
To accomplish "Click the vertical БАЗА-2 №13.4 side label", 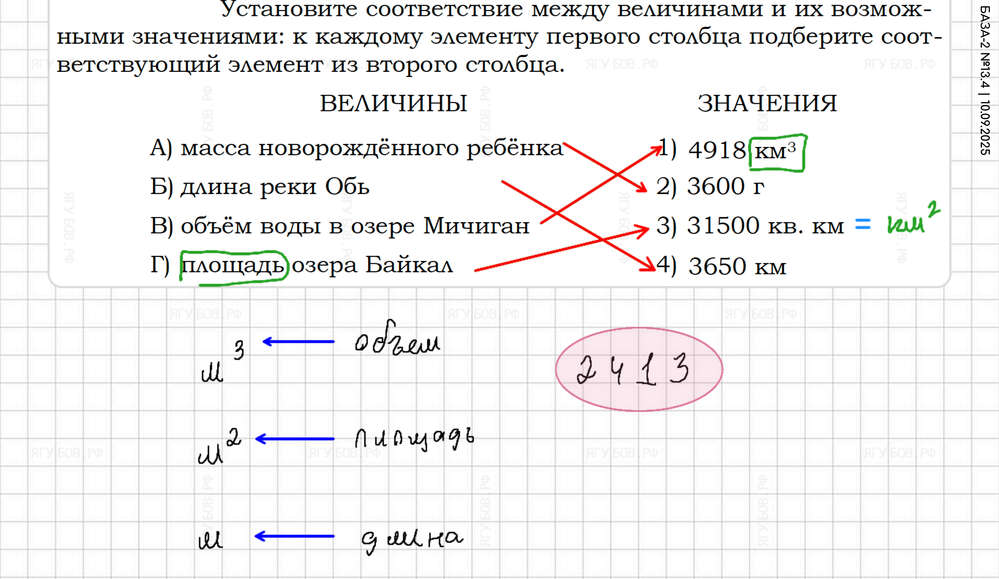I will [982, 78].
